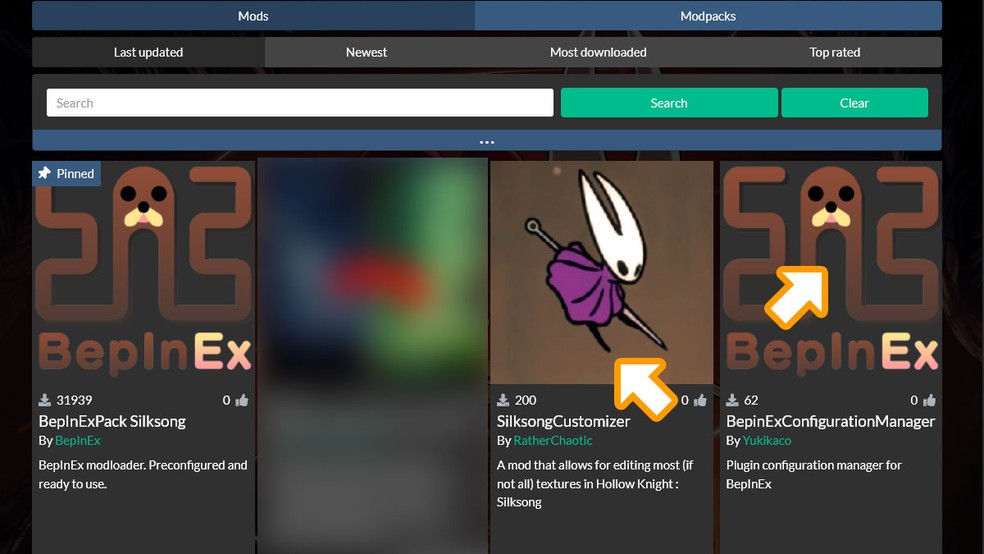Click download icon beside 200
This screenshot has width=984, height=554.
pyautogui.click(x=503, y=400)
